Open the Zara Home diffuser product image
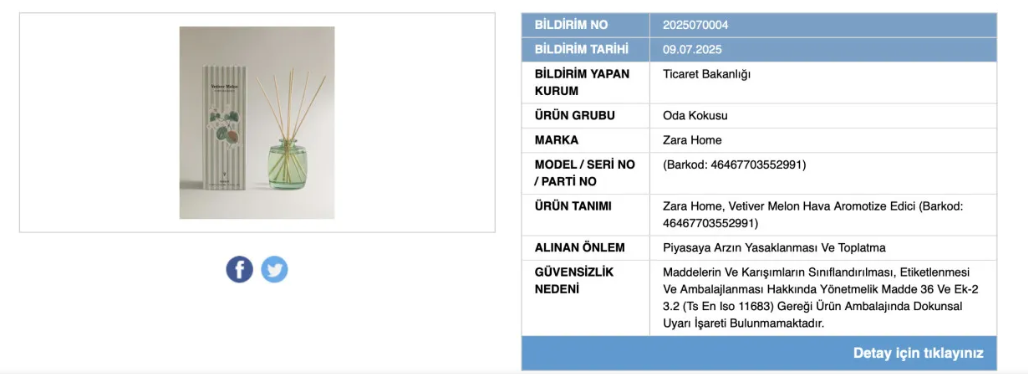Viewport: 1028px width, 374px height. point(257,123)
